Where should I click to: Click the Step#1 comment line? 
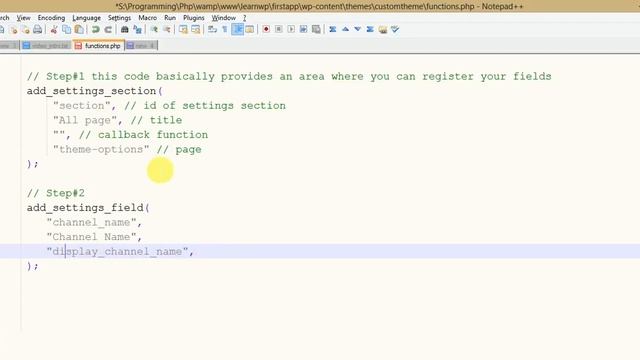pos(289,76)
